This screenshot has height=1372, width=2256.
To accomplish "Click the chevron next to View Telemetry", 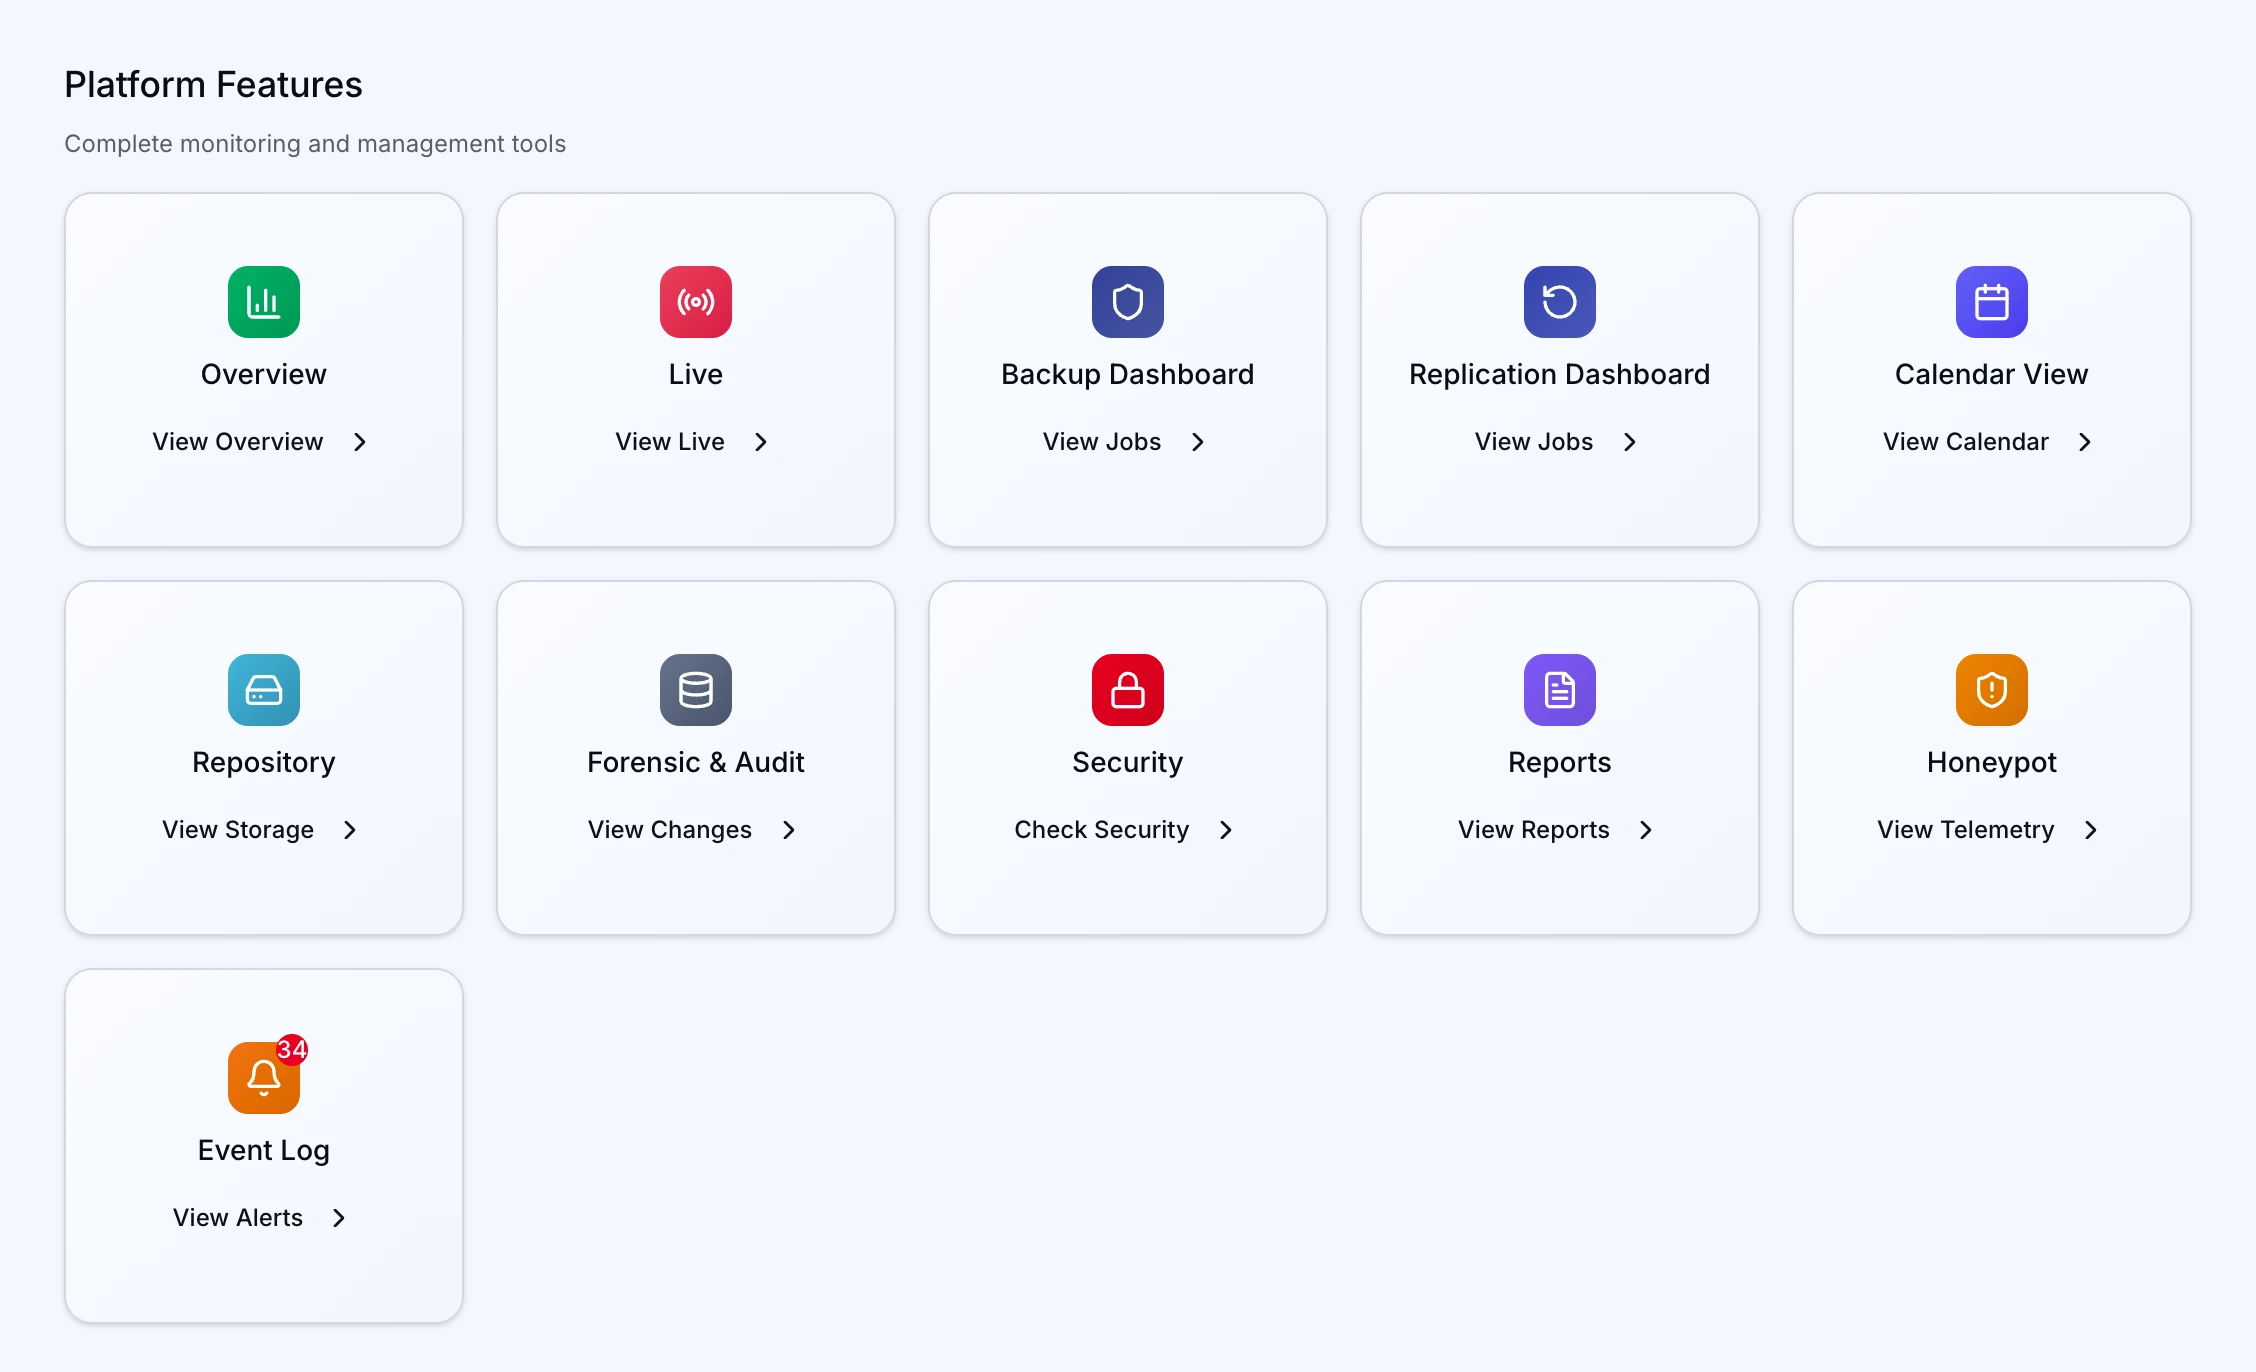I will coord(2091,830).
